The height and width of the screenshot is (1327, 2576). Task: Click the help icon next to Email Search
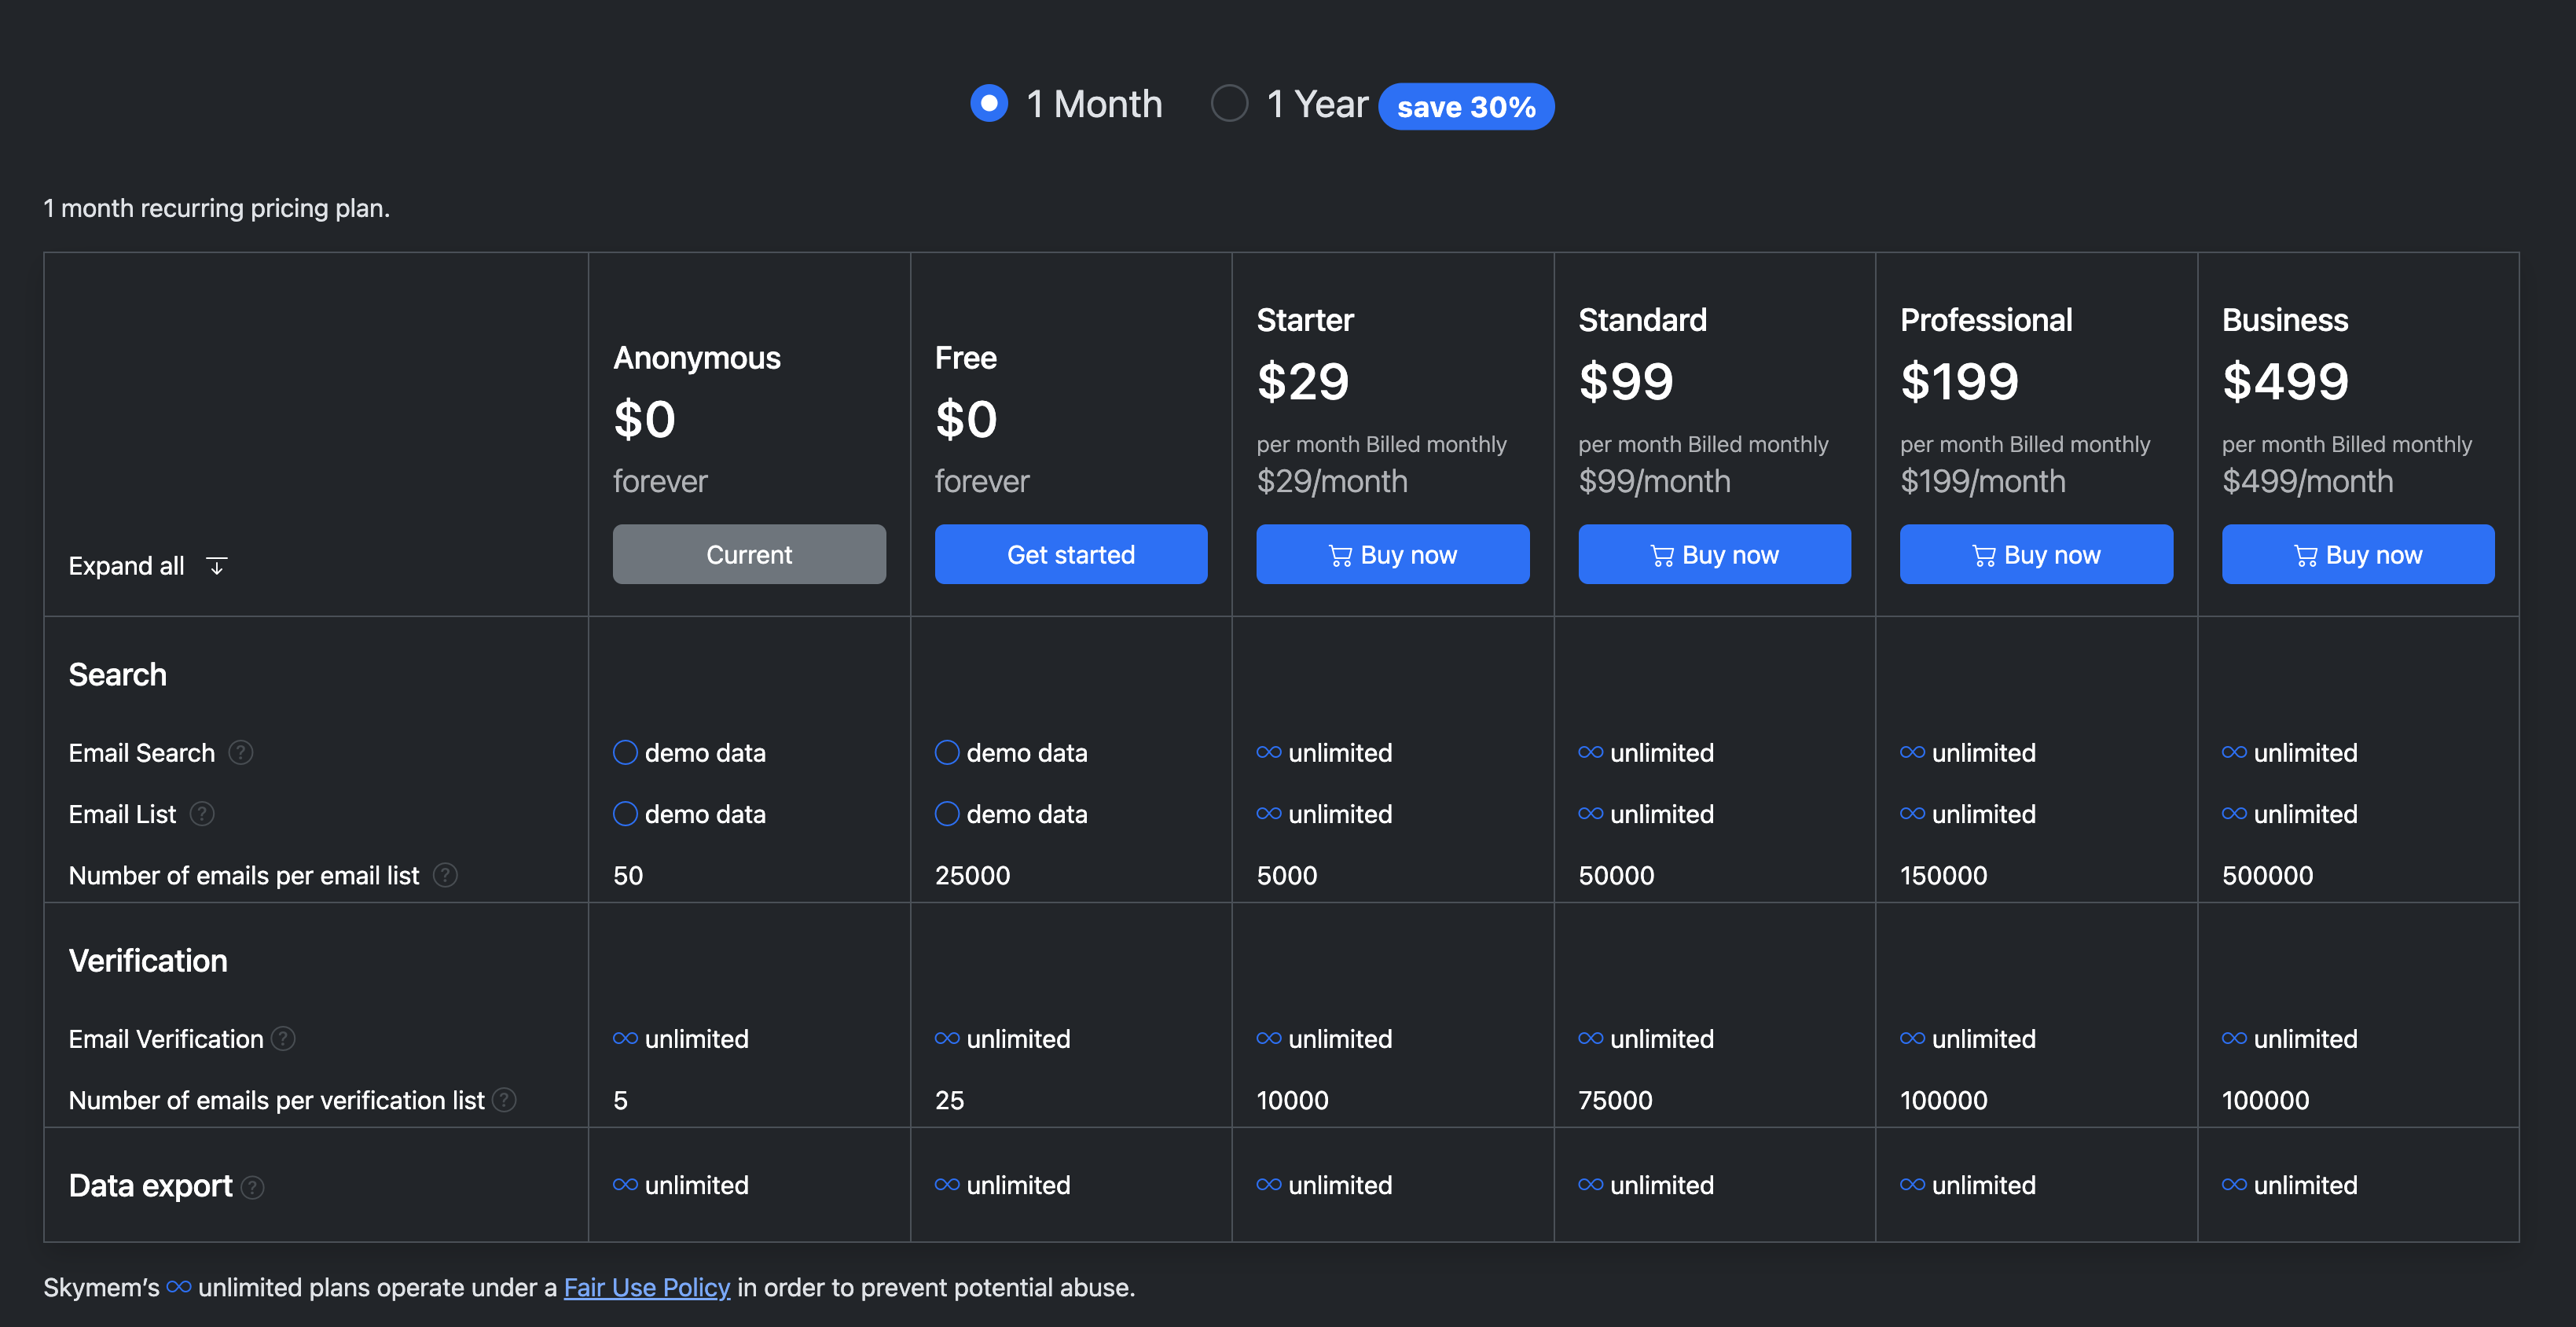[x=241, y=752]
